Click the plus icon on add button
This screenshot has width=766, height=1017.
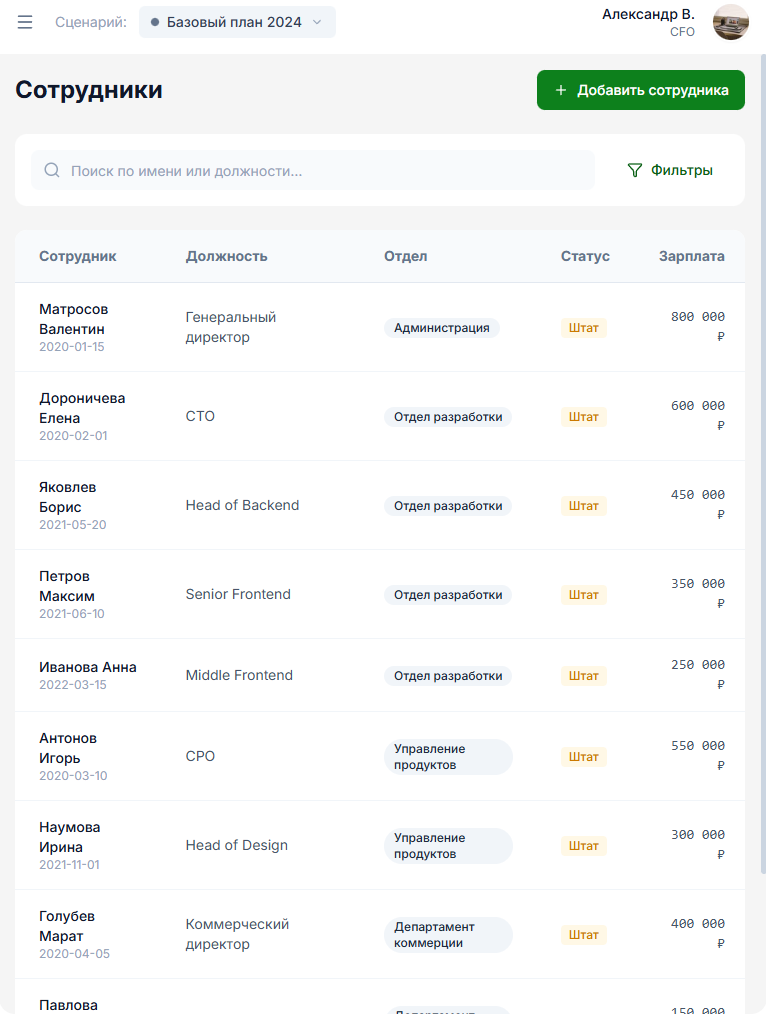[561, 91]
